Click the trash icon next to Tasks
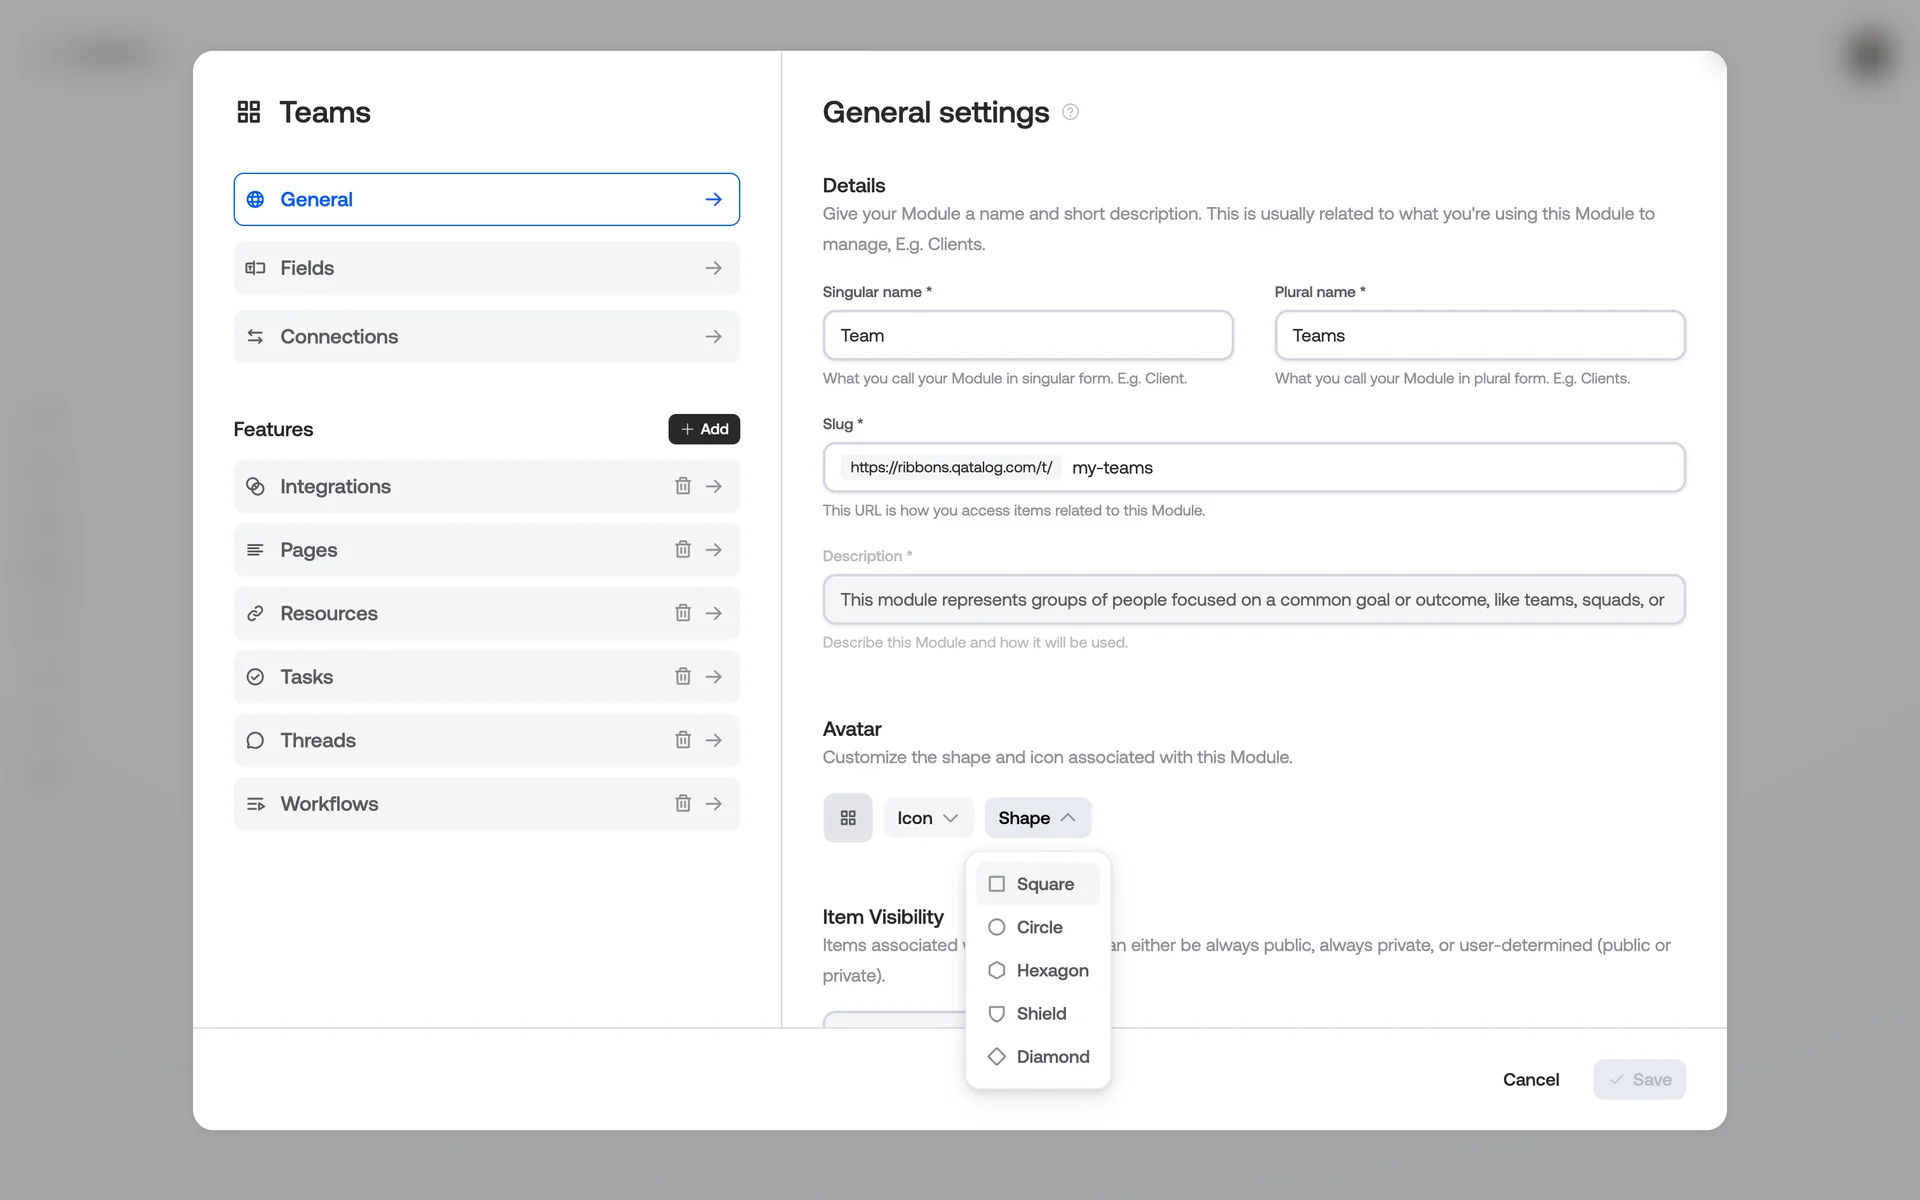1920x1200 pixels. (x=683, y=677)
